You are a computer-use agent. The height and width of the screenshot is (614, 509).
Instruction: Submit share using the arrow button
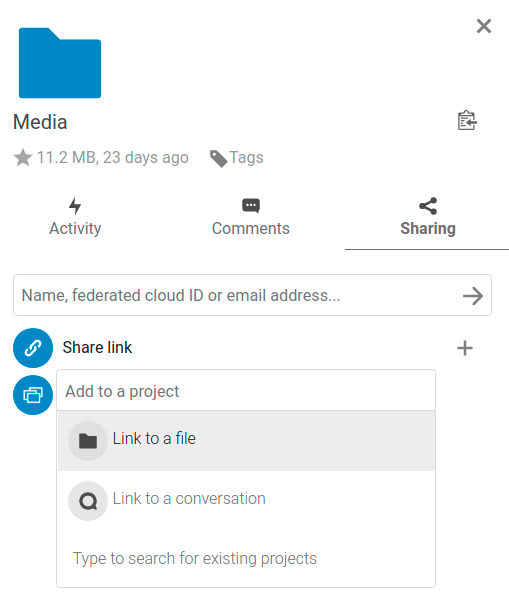(473, 296)
